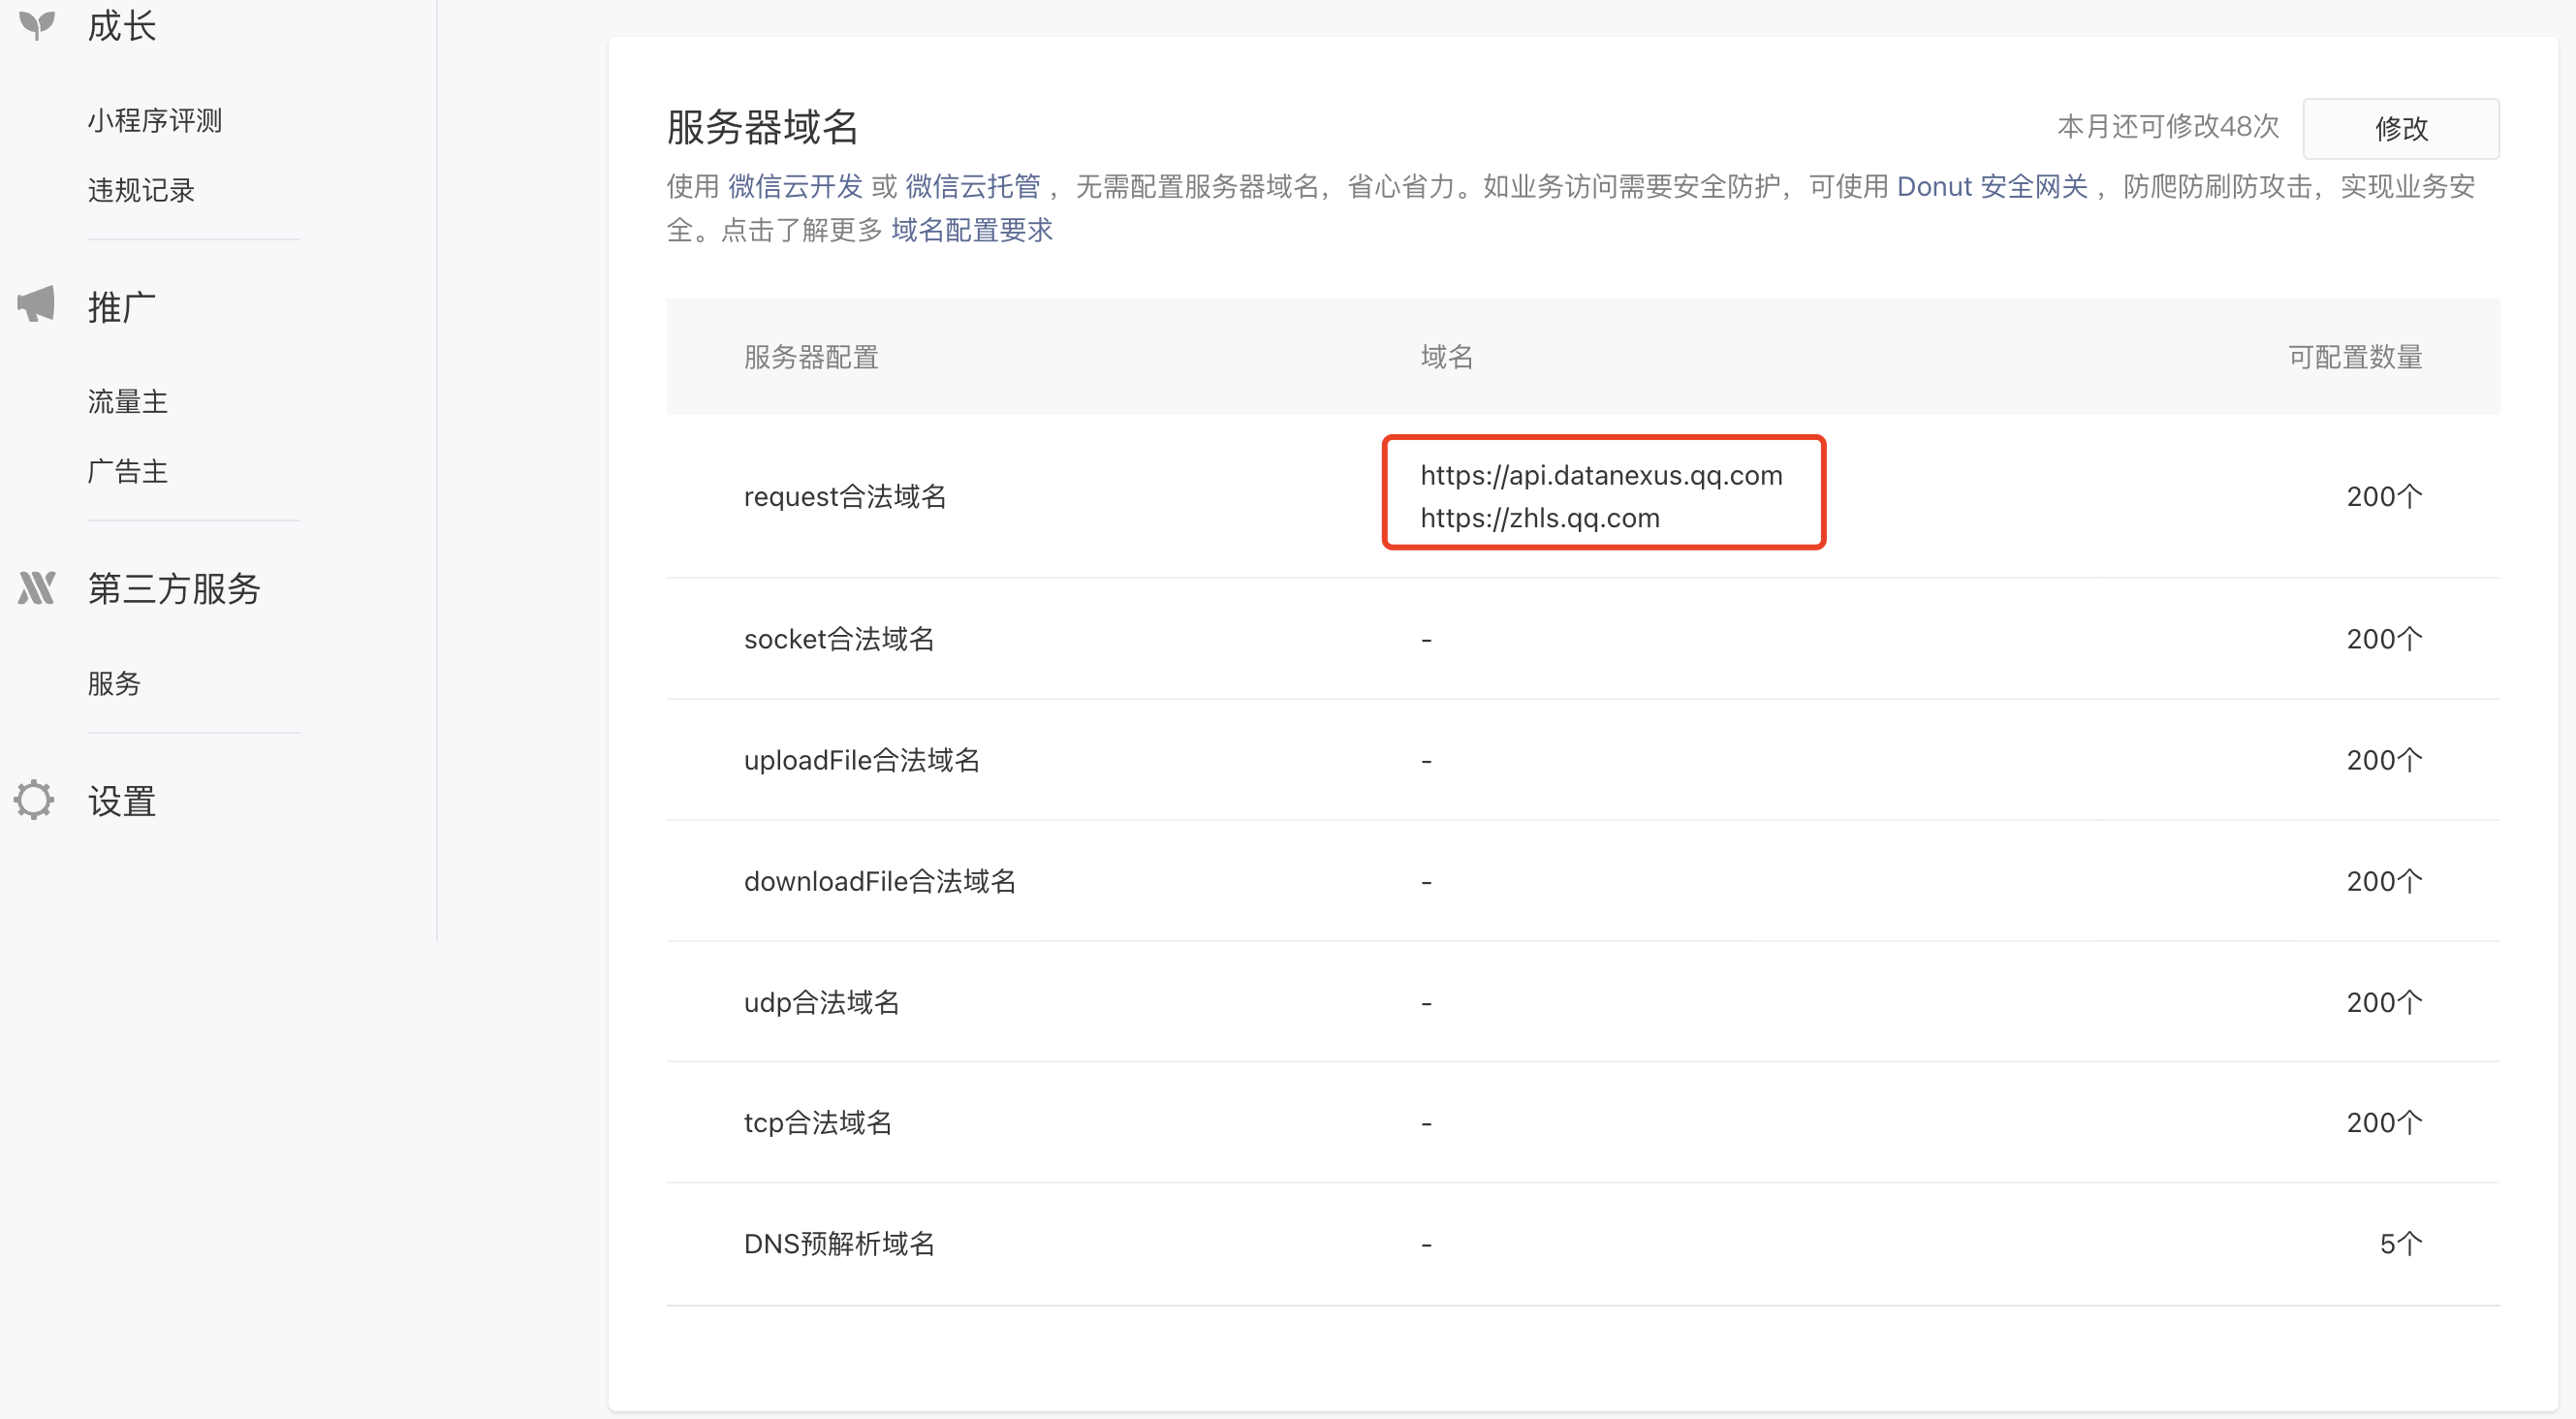
Task: Click the 服务器配置 column header
Action: click(x=811, y=357)
